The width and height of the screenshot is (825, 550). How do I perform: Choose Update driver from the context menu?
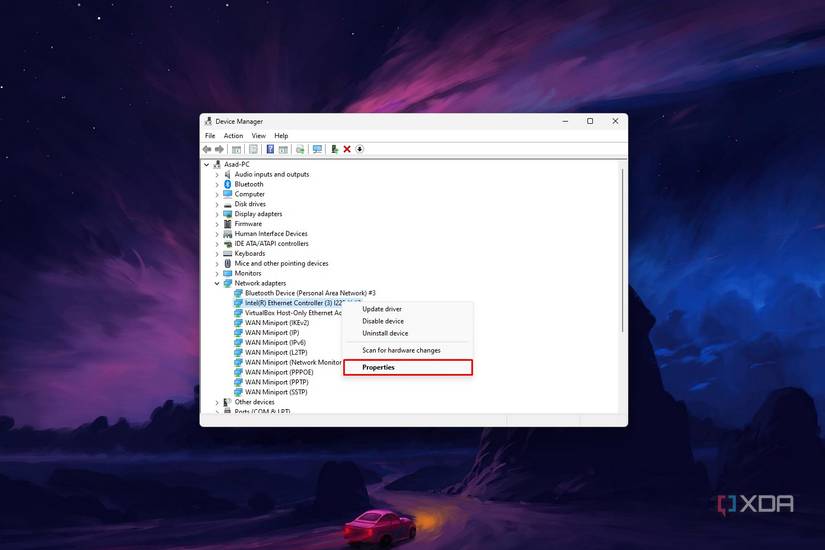tap(408, 309)
